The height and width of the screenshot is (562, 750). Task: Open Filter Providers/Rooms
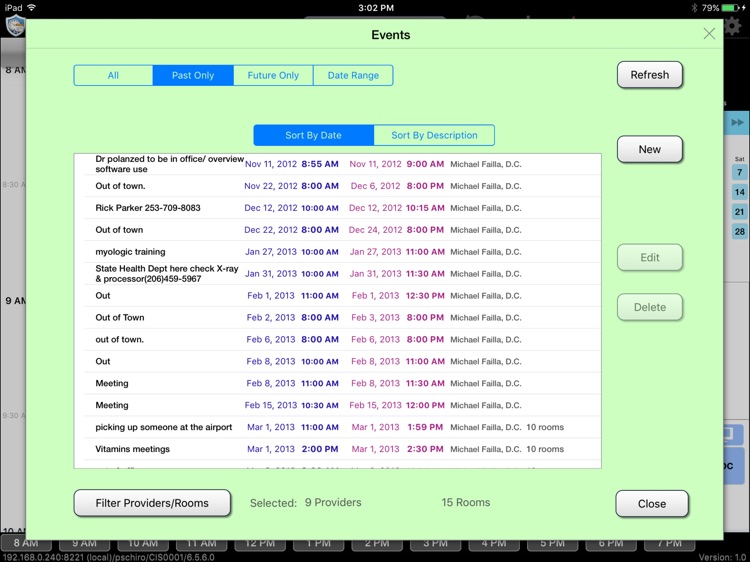(x=152, y=503)
